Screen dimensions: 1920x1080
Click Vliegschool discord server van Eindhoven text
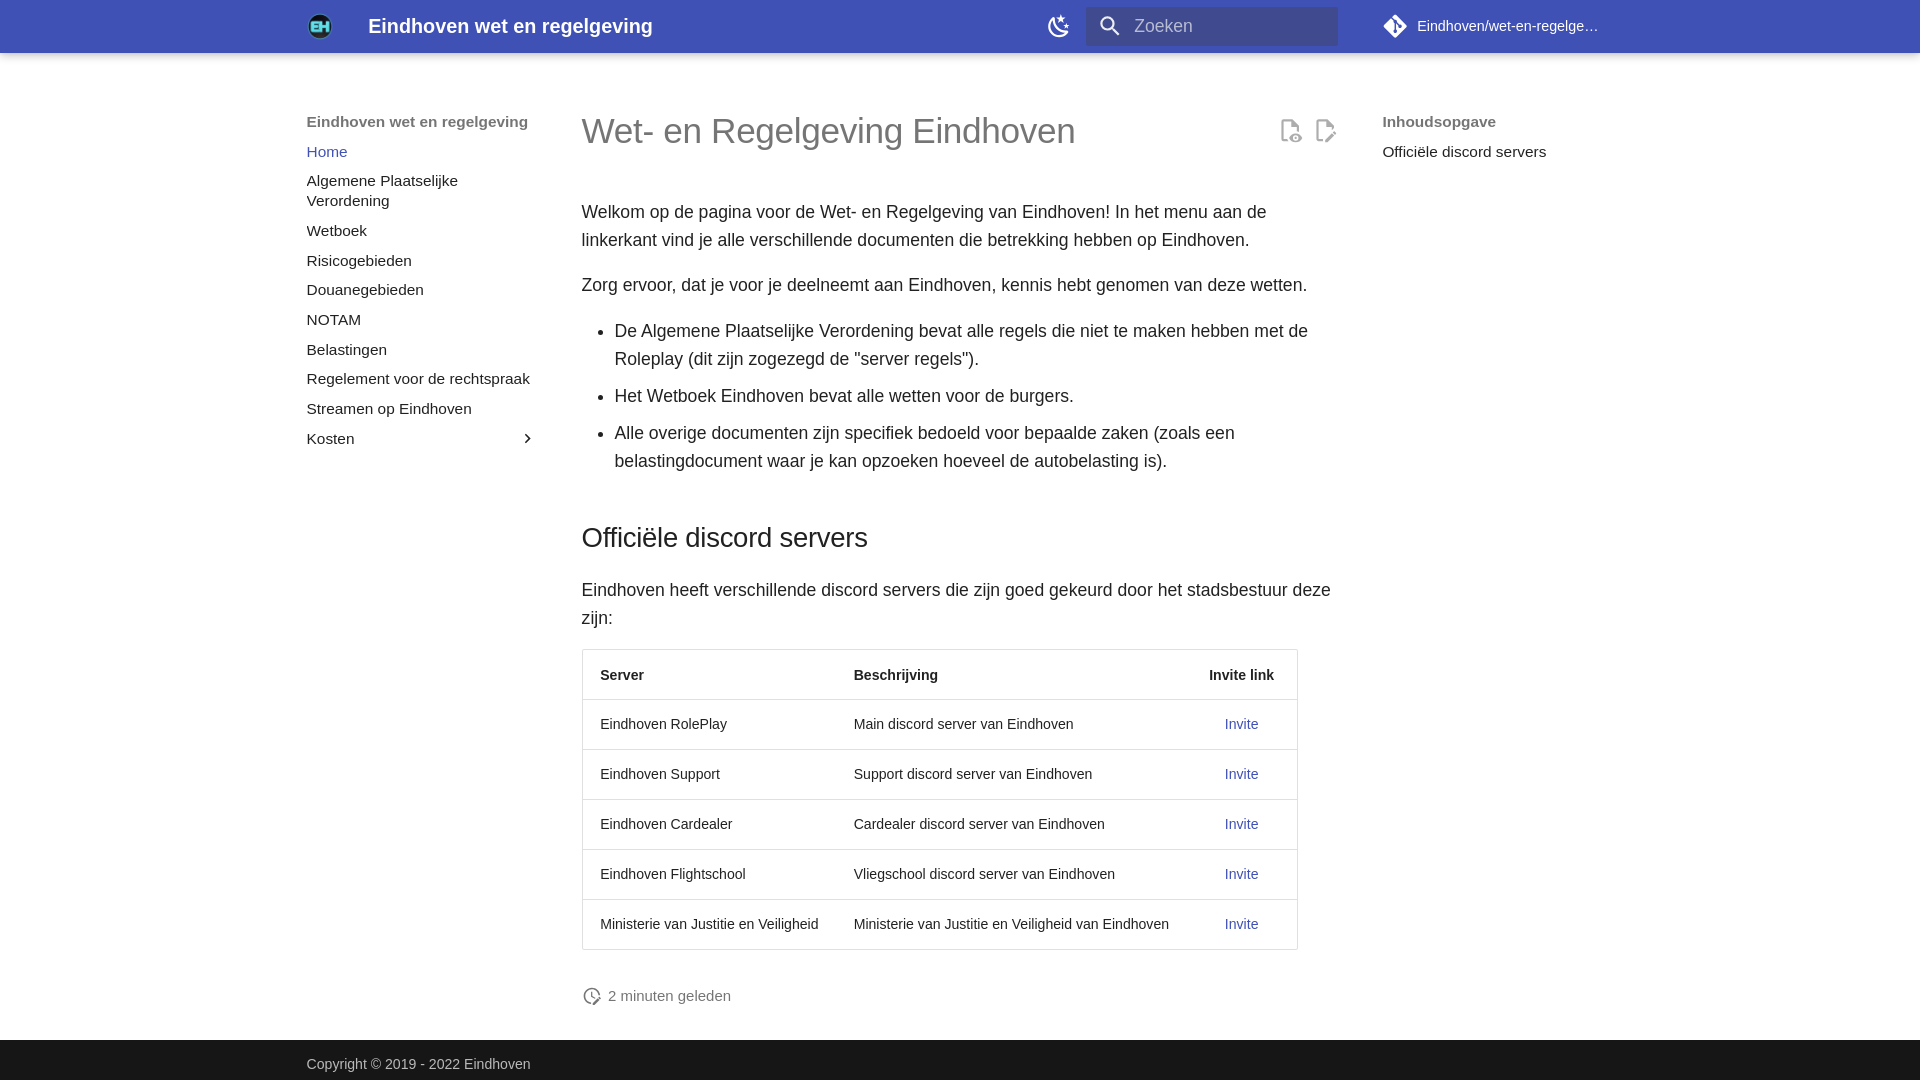(x=984, y=874)
